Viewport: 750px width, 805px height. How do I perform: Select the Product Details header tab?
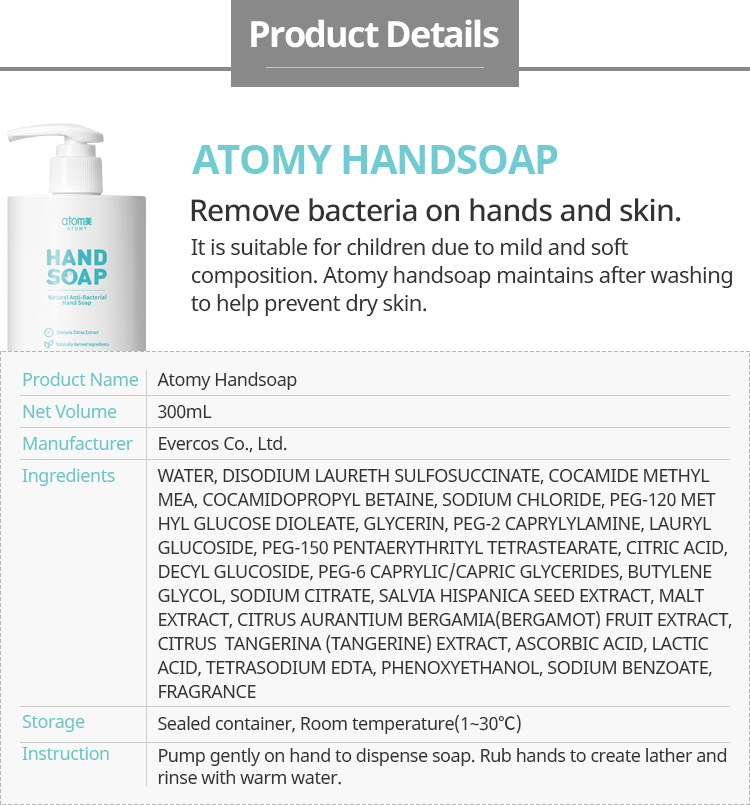coord(373,36)
